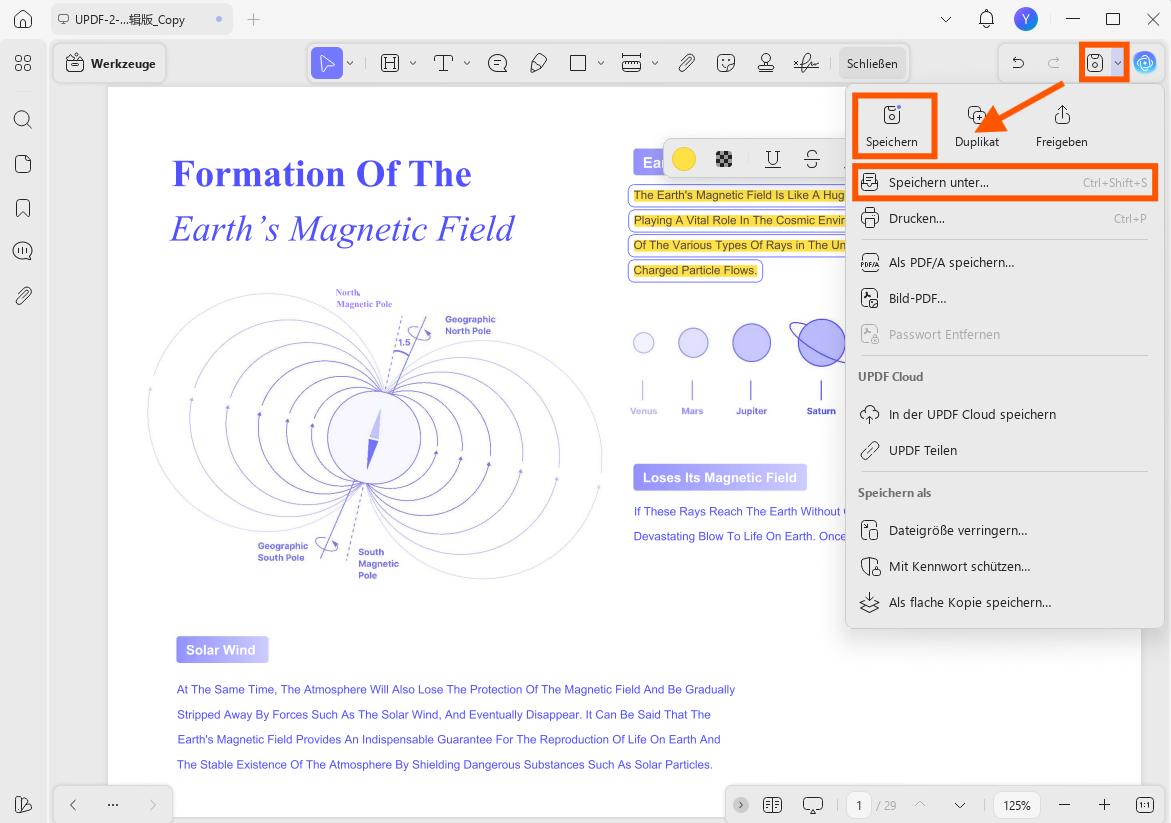This screenshot has height=823, width=1171.
Task: Open the tab list chevron in title bar
Action: (x=946, y=19)
